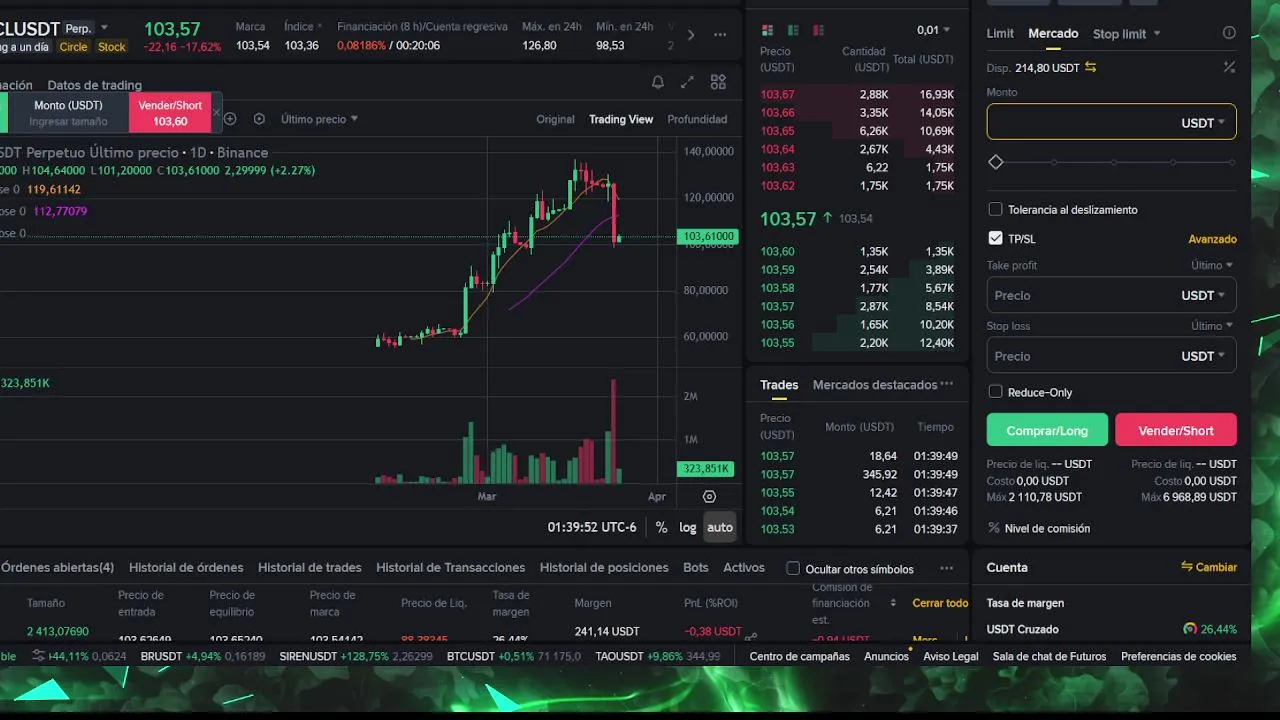Click the plus circle icon in chart toolbar
Viewport: 1280px width, 720px height.
pos(230,119)
